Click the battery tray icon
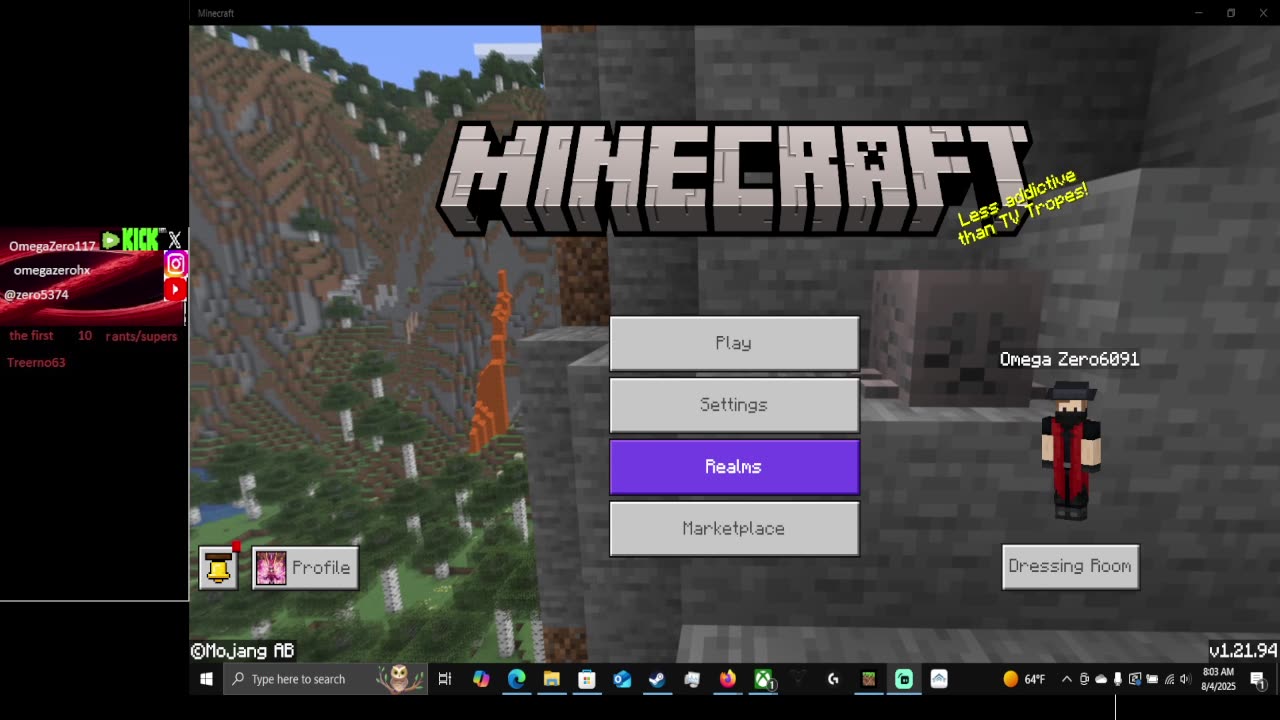Screen dimensions: 1280x720 (1152, 679)
